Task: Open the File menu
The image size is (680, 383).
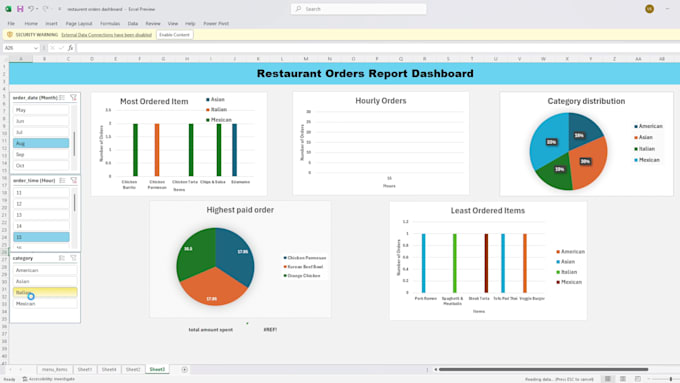Action: click(x=11, y=23)
